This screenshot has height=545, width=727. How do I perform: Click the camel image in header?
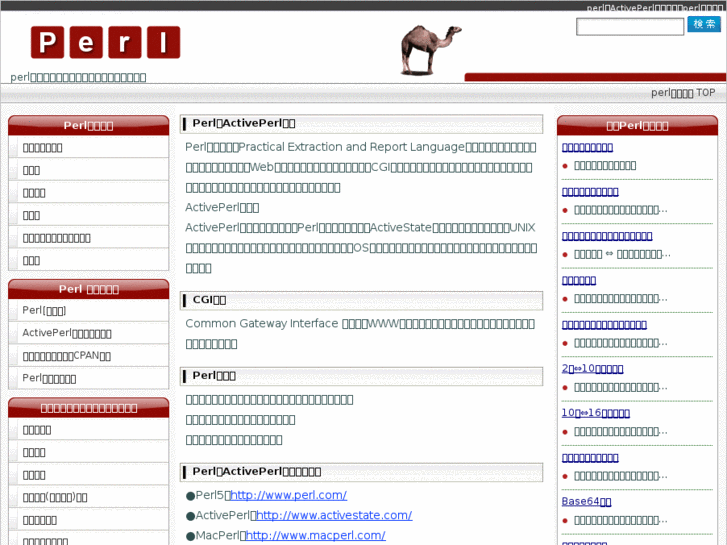430,50
